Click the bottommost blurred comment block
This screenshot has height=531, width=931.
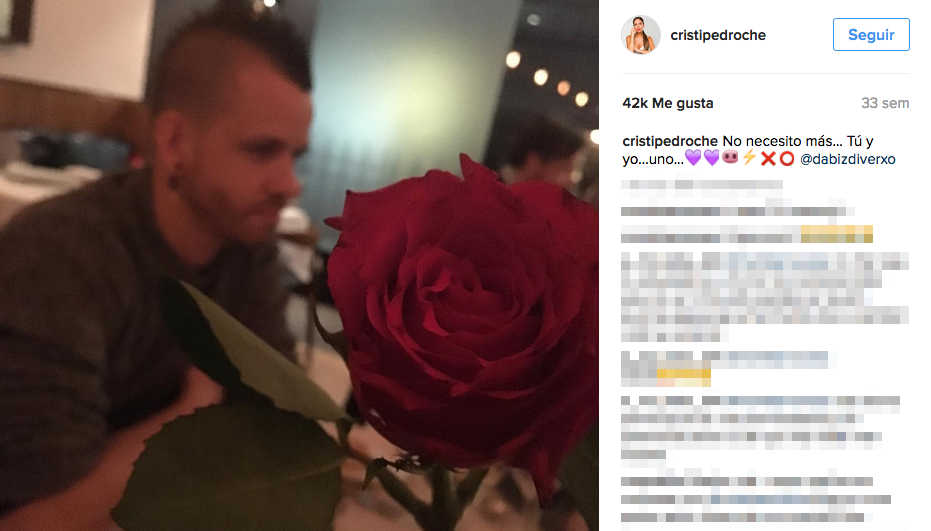756,499
